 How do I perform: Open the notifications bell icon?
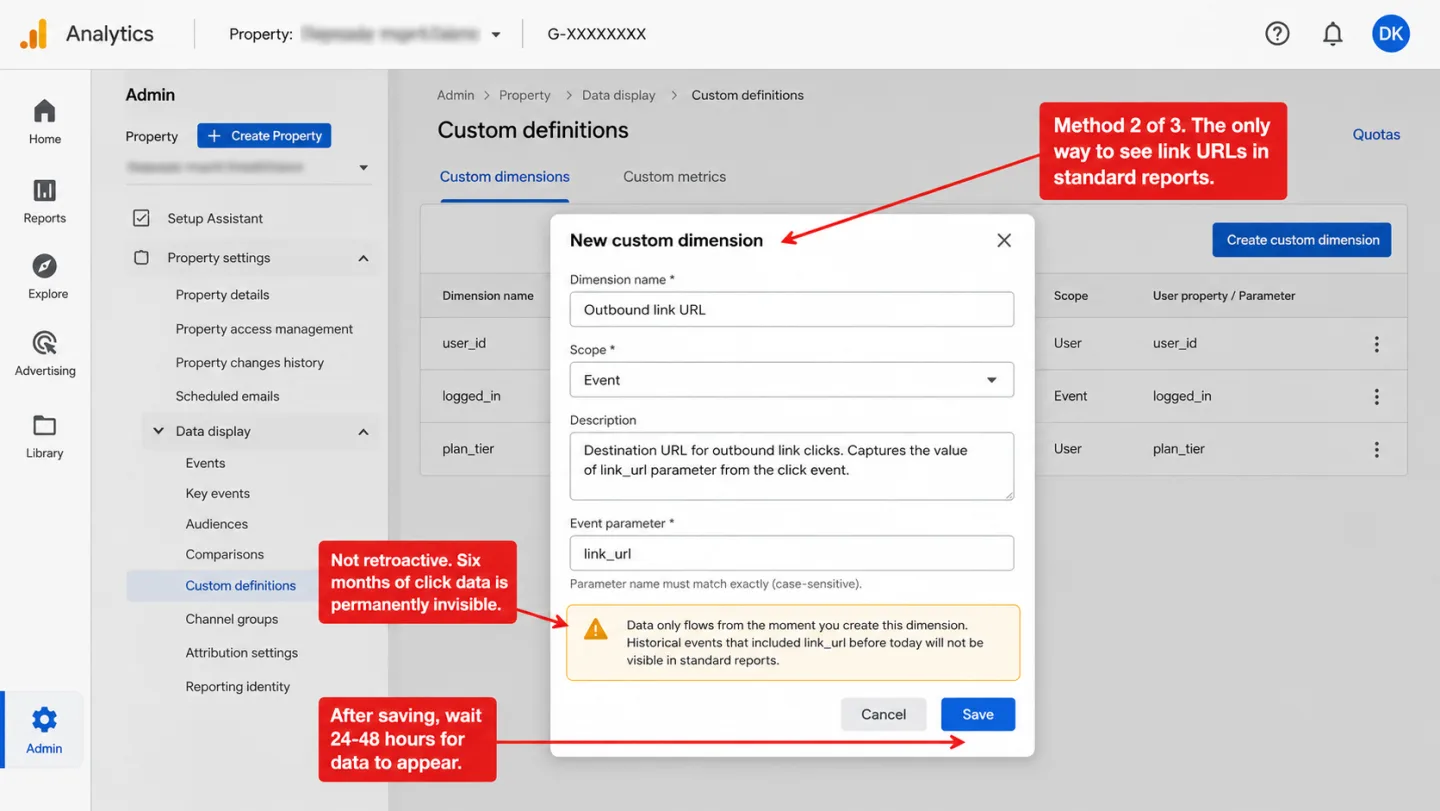pos(1332,34)
